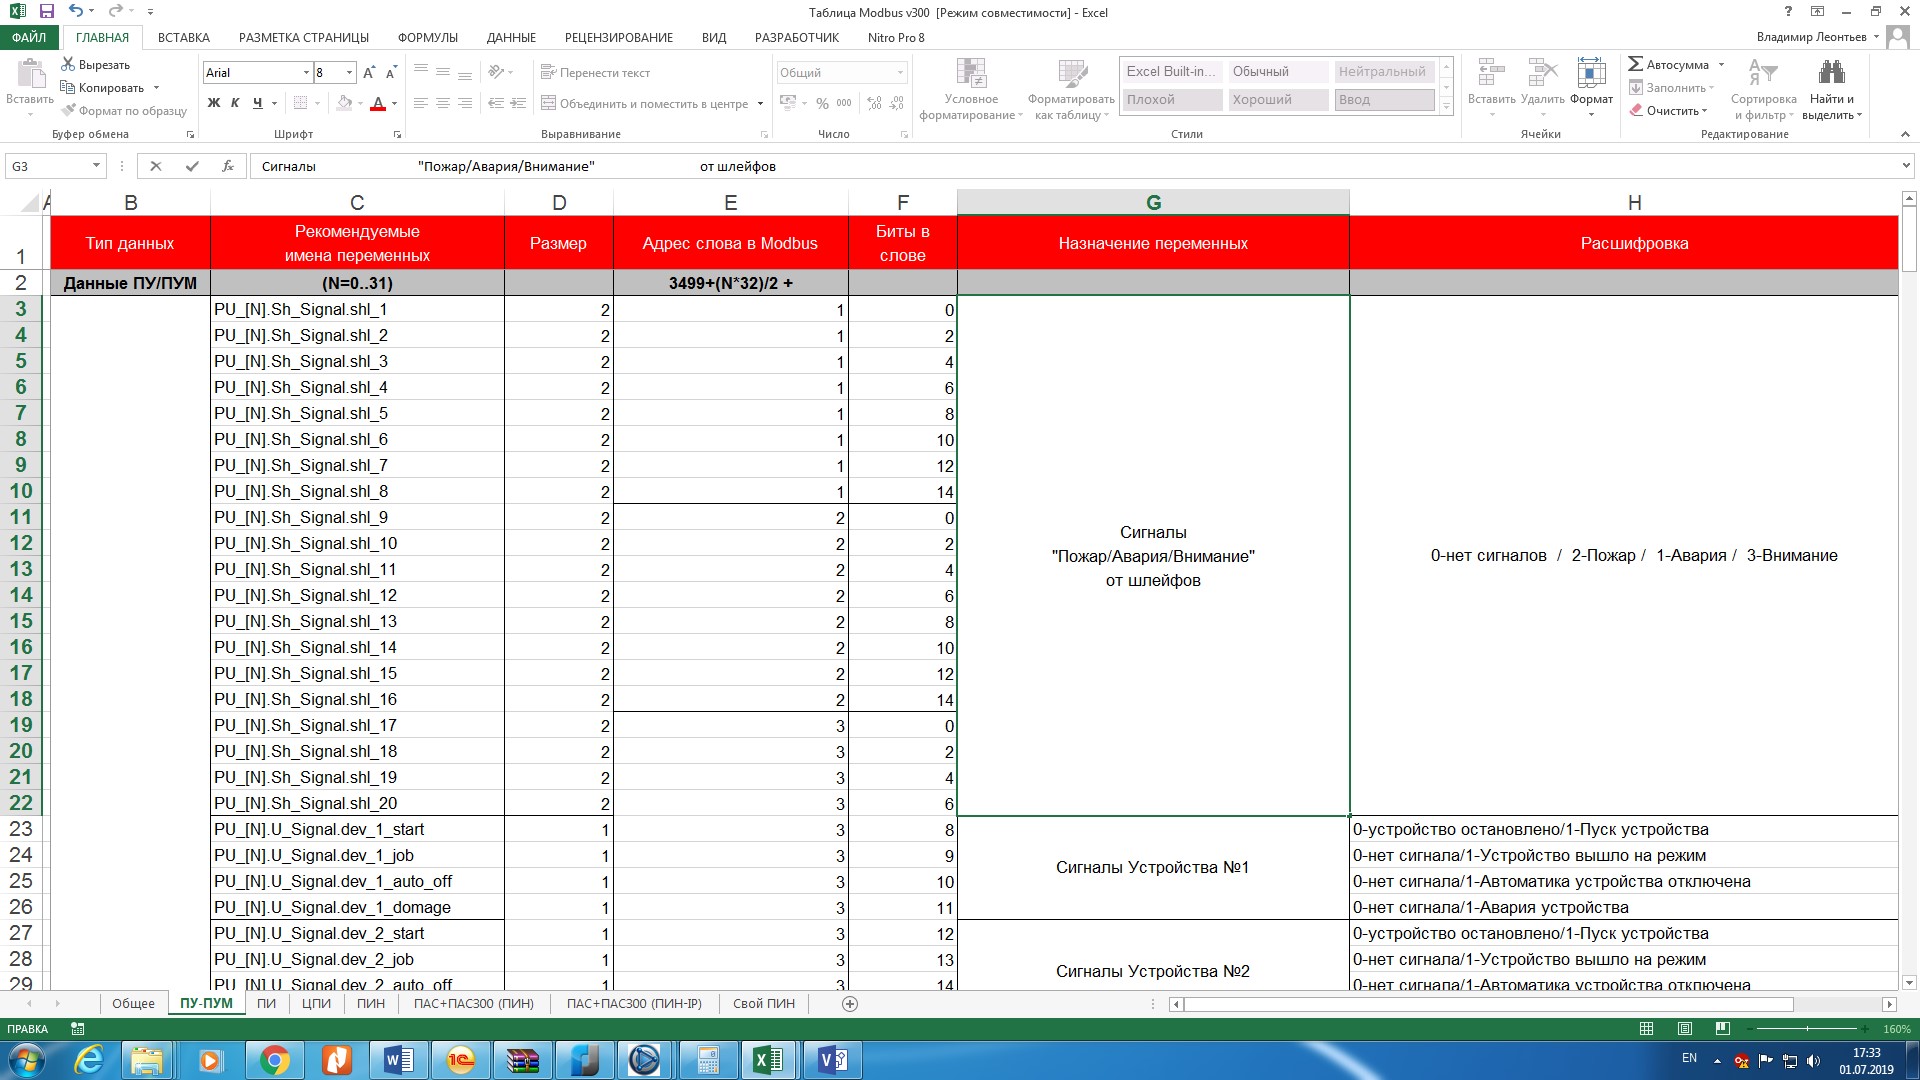Open the borders dropdown arrow
This screenshot has width=1920, height=1080.
(317, 103)
